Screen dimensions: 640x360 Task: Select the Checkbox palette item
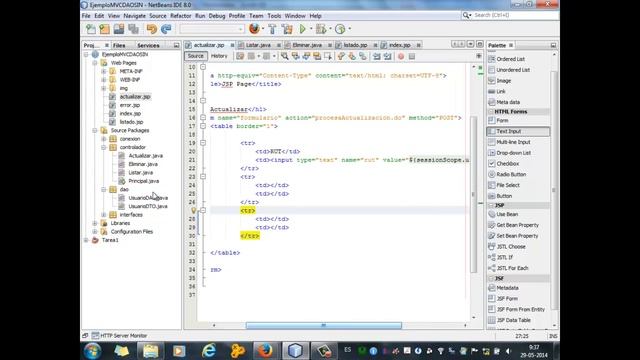click(507, 164)
